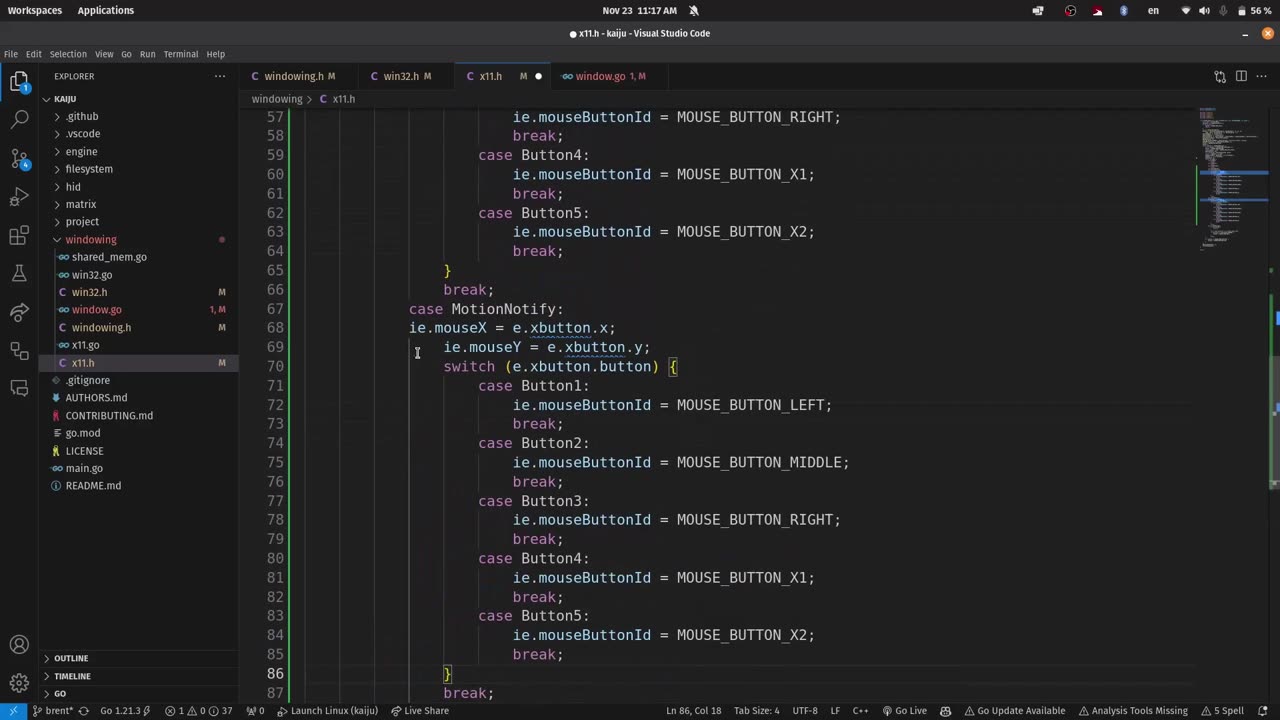Click the Copilot face icon in status bar
The height and width of the screenshot is (720, 1280).
pos(946,711)
